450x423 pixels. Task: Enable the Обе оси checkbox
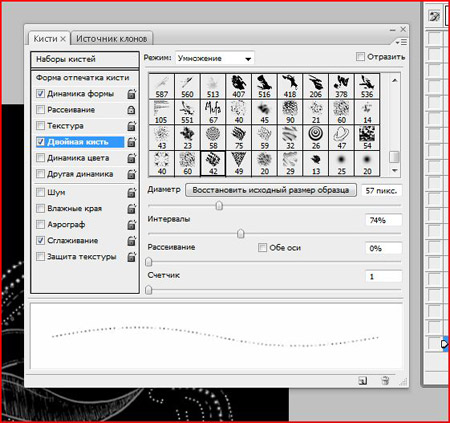click(262, 248)
